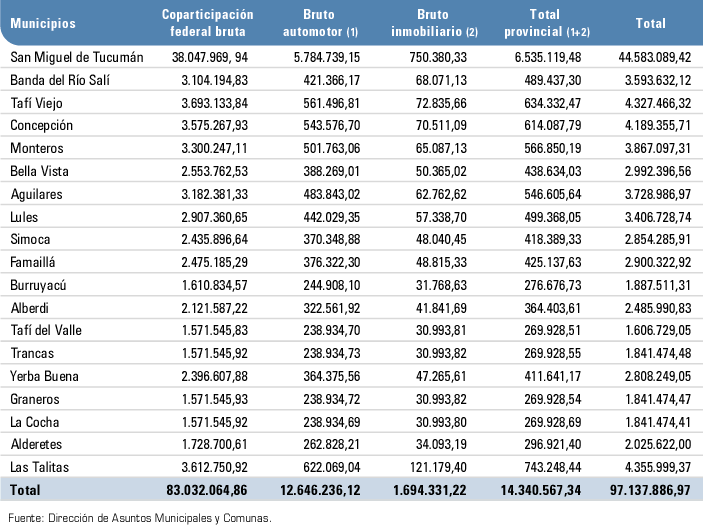Select the Monteros row label

pyautogui.click(x=35, y=148)
